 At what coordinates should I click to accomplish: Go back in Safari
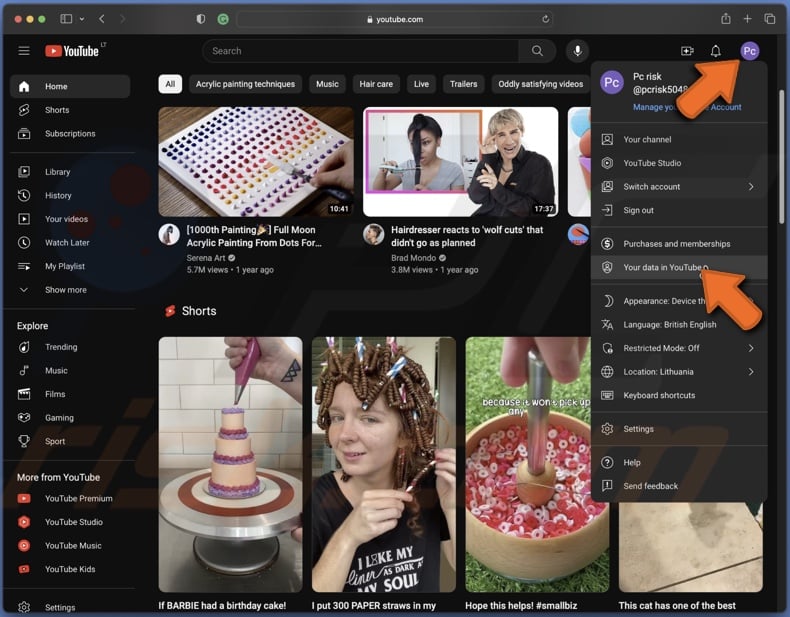click(102, 19)
